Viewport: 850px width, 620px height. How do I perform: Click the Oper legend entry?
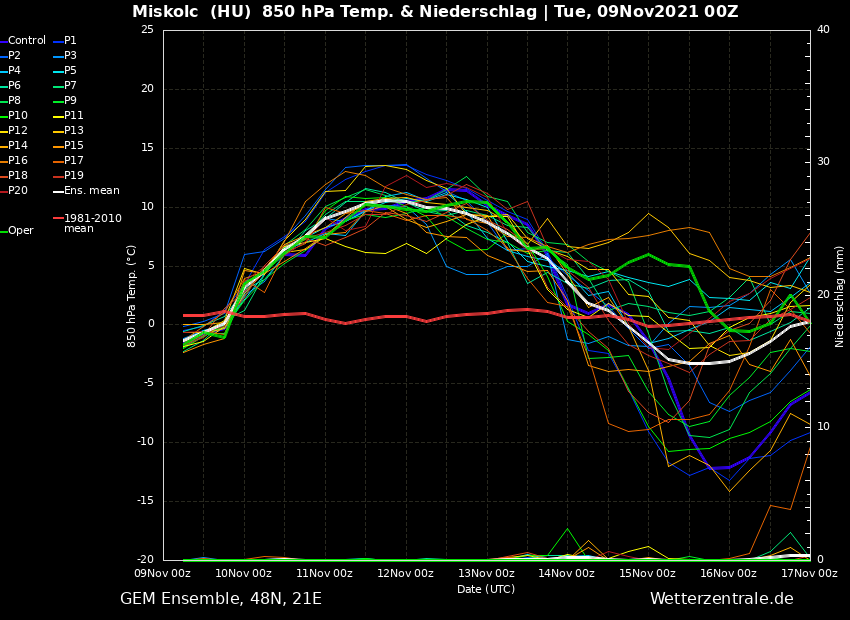point(21,231)
